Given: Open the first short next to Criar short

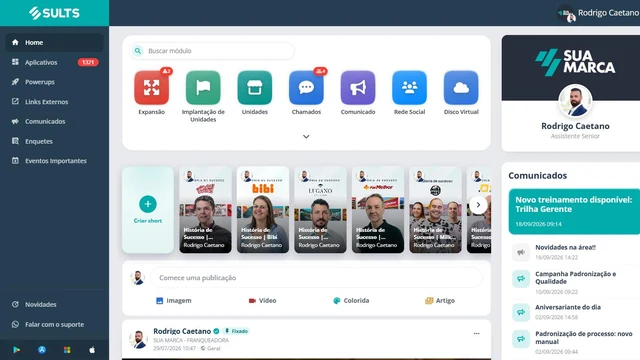Looking at the screenshot, I should pyautogui.click(x=205, y=210).
